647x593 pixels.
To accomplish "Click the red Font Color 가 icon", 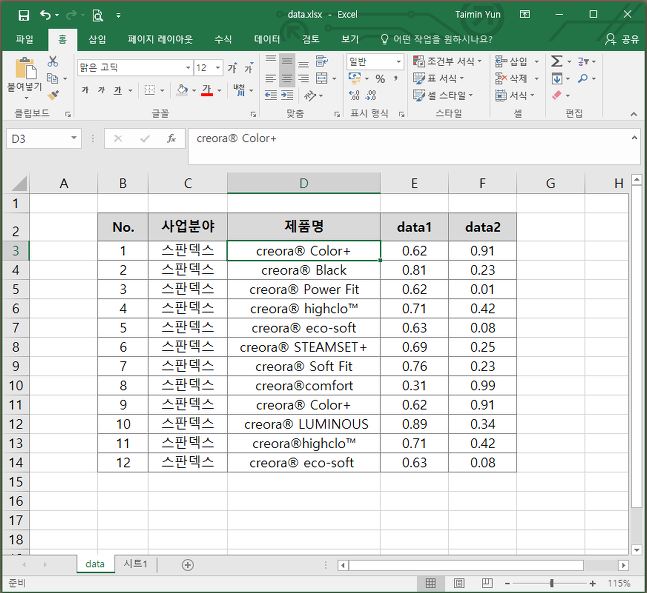I will coord(207,90).
